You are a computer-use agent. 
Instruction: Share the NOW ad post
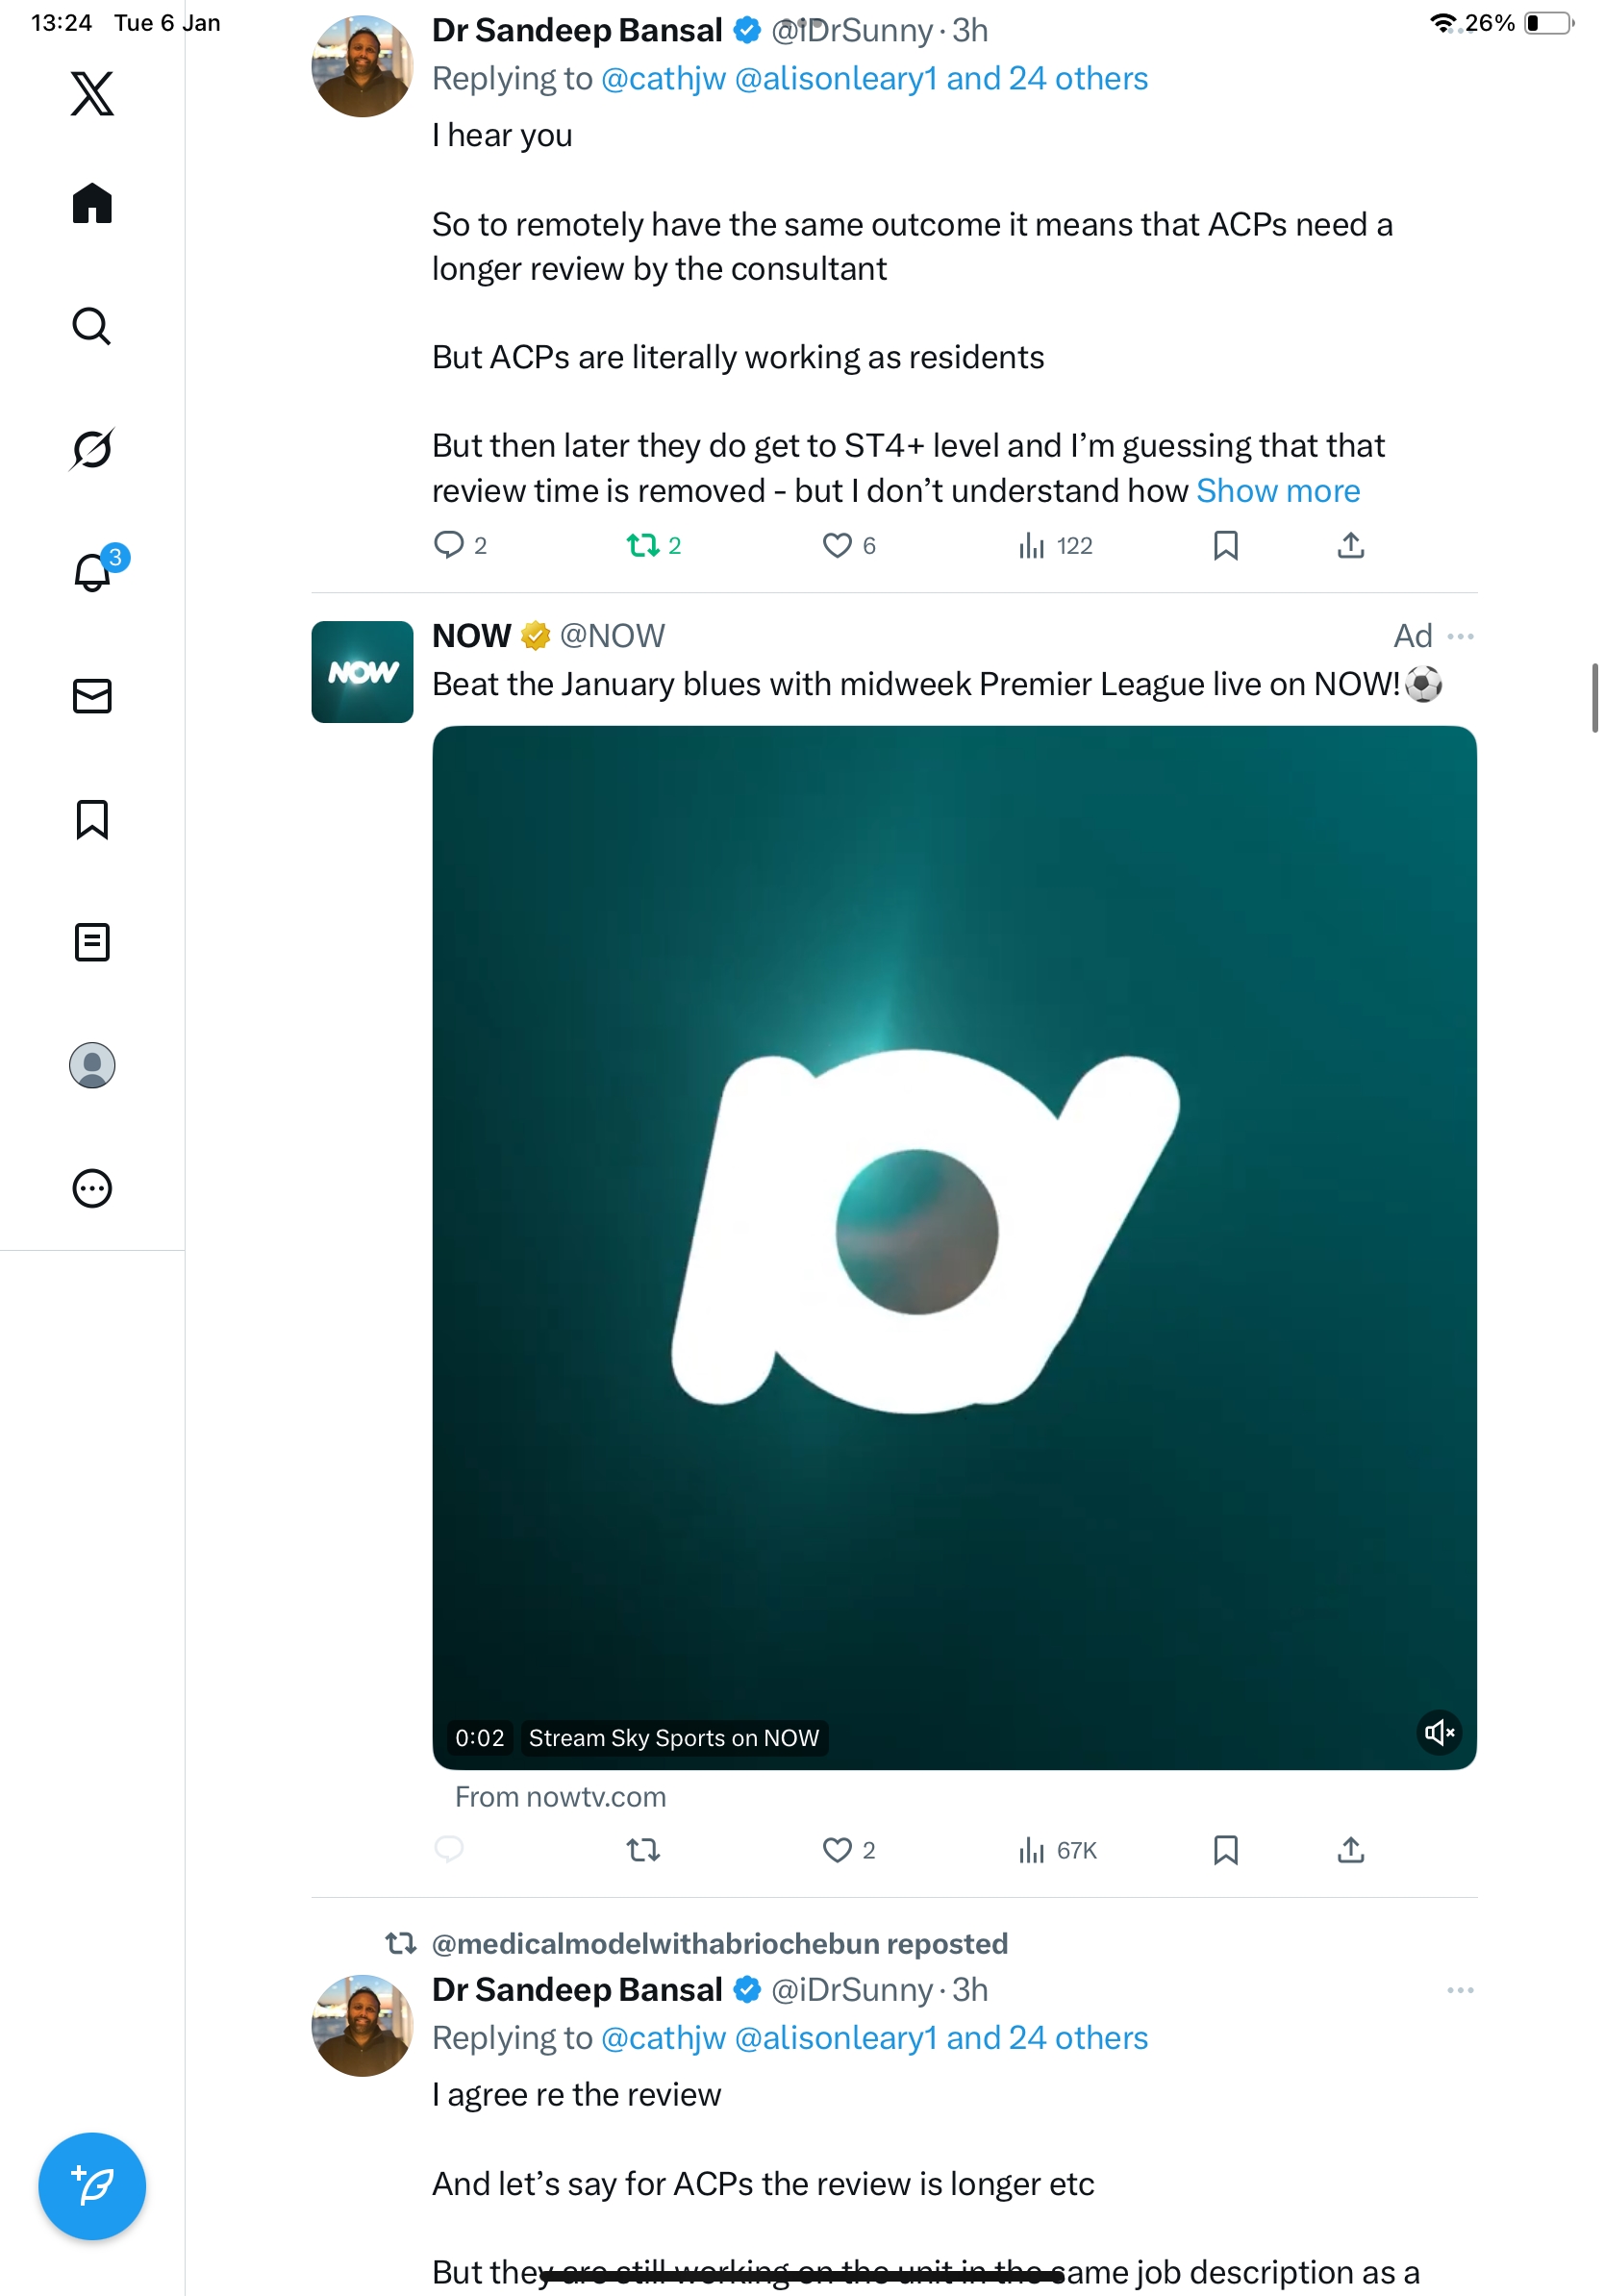[1350, 1850]
